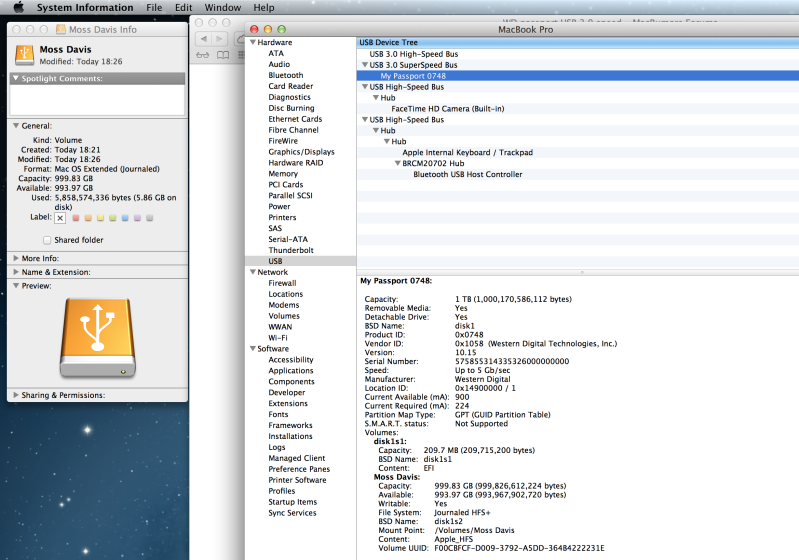Click the serial number value 575855314335326000000000
Screen dimensions: 799x560
[512, 361]
